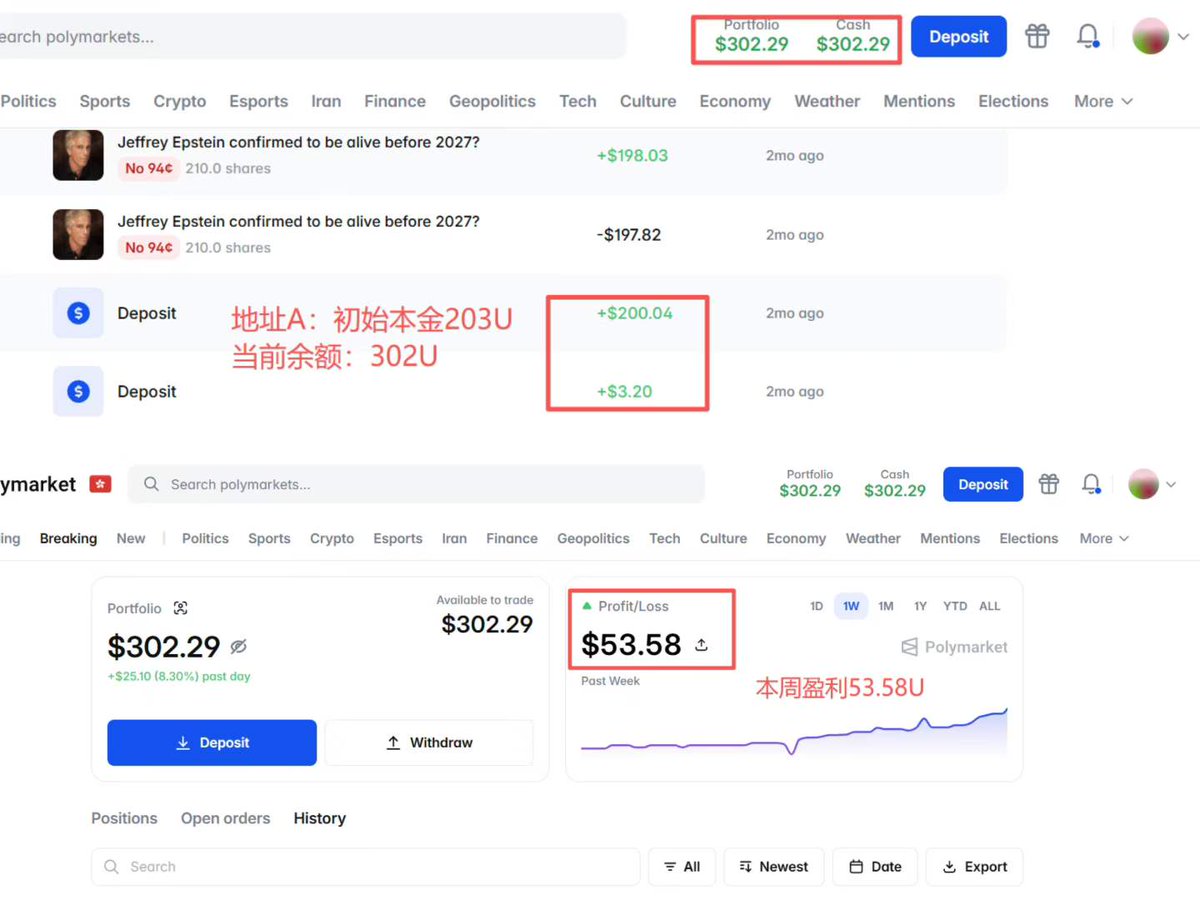The height and width of the screenshot is (900, 1200).
Task: Switch to the Positions tab
Action: point(124,818)
